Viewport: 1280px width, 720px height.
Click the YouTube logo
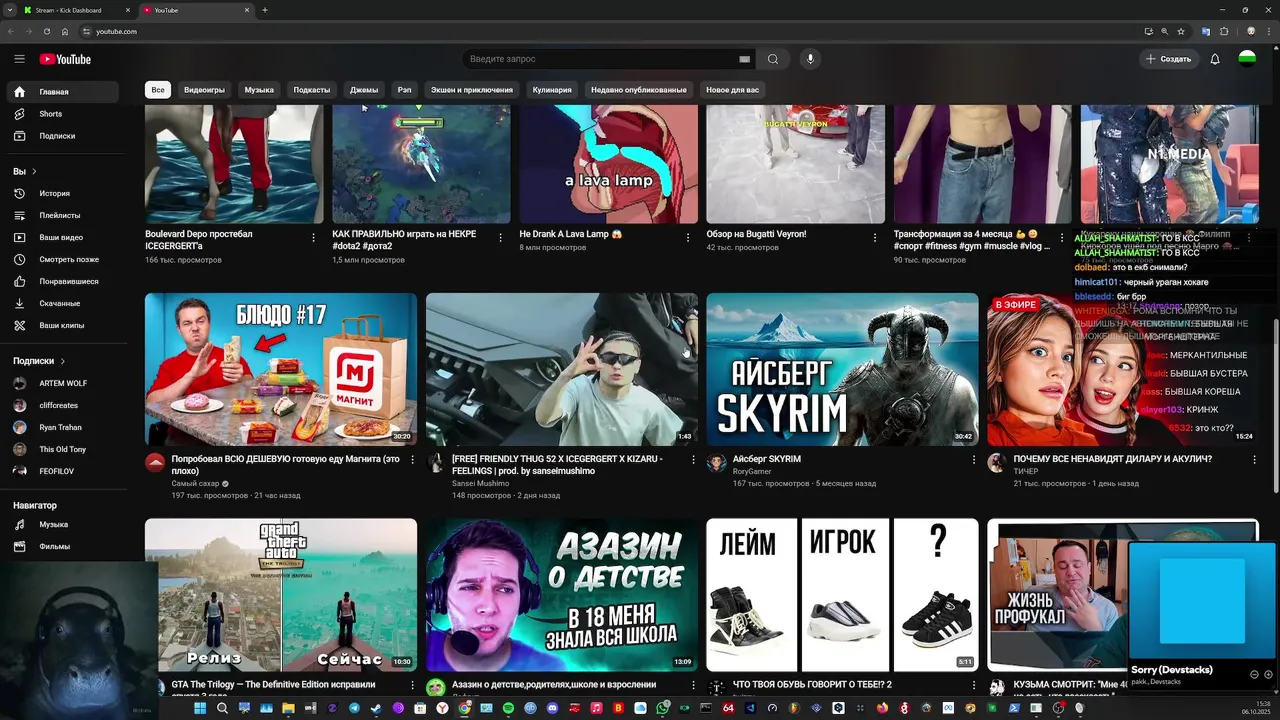point(65,59)
